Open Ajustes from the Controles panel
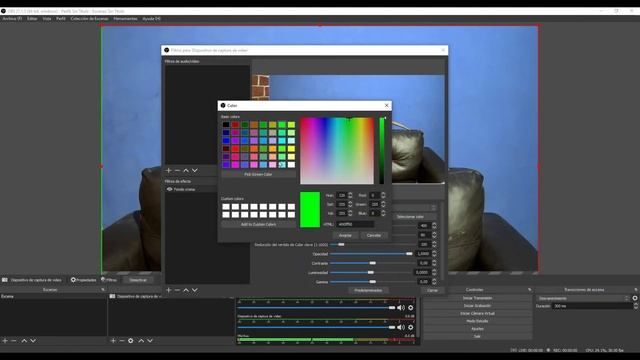This screenshot has height=360, width=640. [477, 329]
